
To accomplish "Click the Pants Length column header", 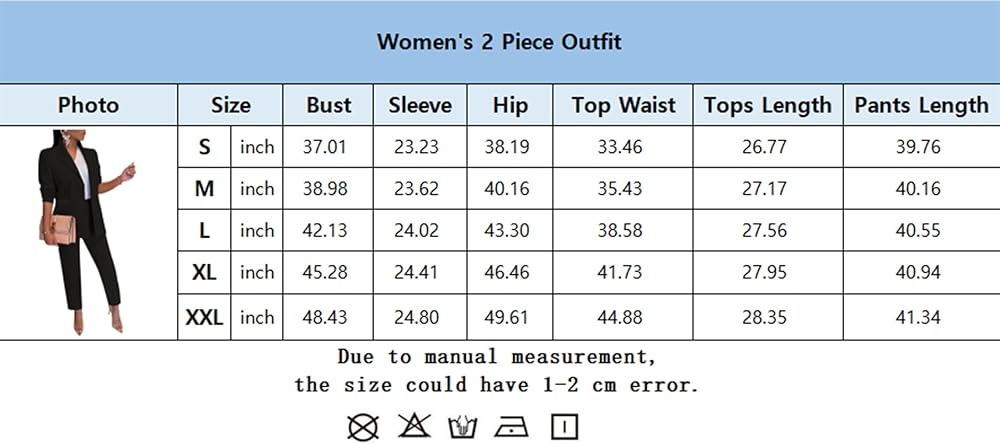I will coord(921,105).
